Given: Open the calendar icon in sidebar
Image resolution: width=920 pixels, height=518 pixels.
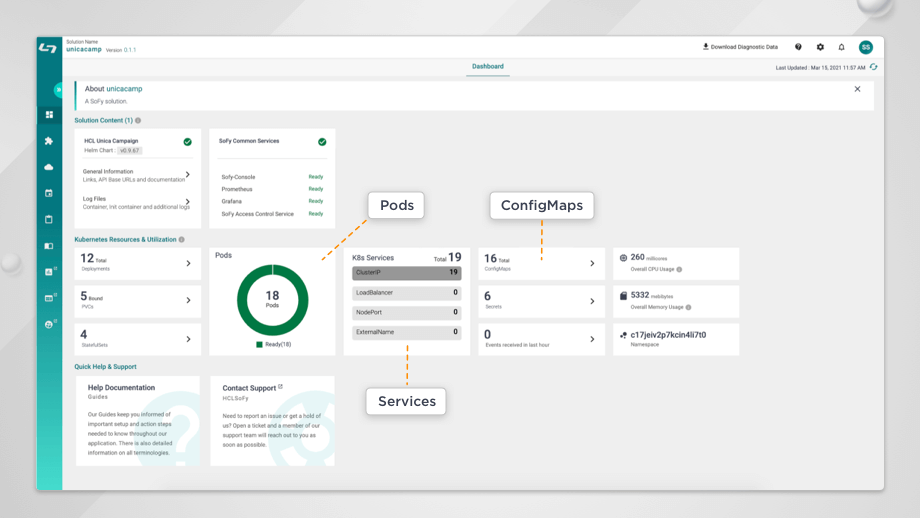Looking at the screenshot, I should 49,193.
